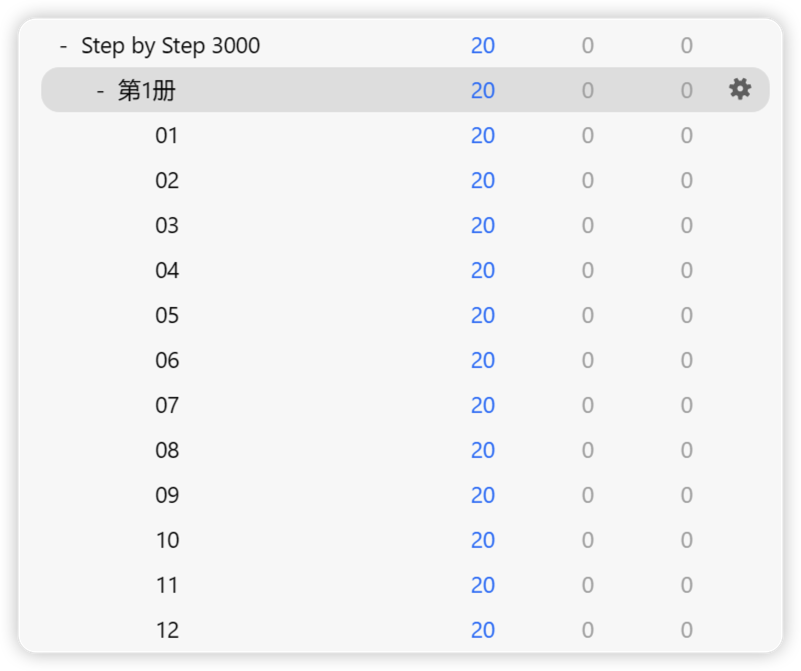Open subdeck 02

tap(167, 180)
